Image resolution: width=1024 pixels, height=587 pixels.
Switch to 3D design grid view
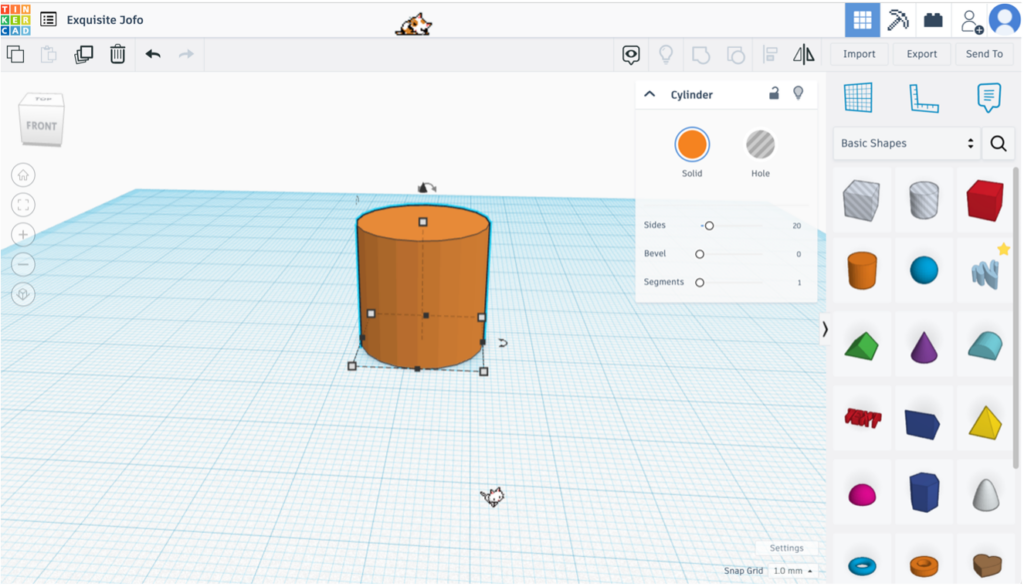862,20
